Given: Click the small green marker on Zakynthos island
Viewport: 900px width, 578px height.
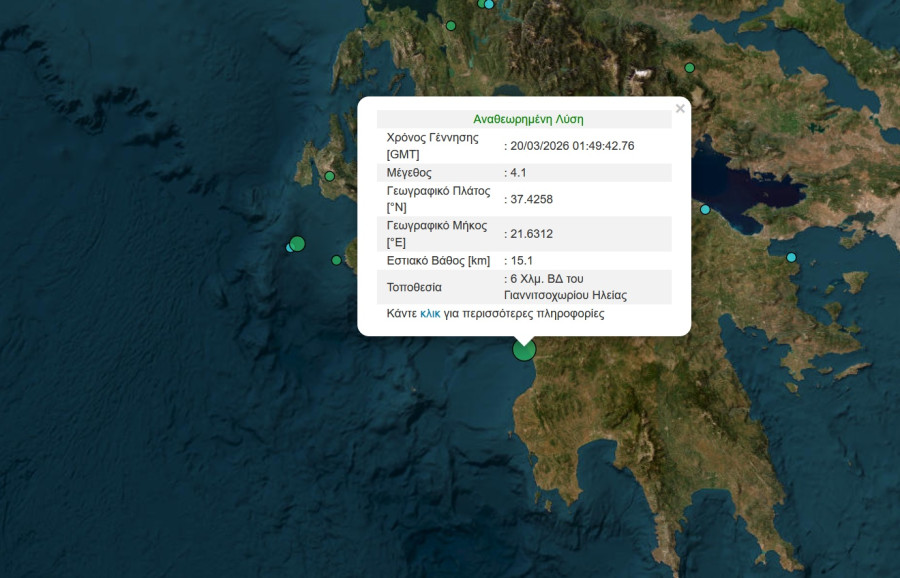Looking at the screenshot, I should 337,260.
